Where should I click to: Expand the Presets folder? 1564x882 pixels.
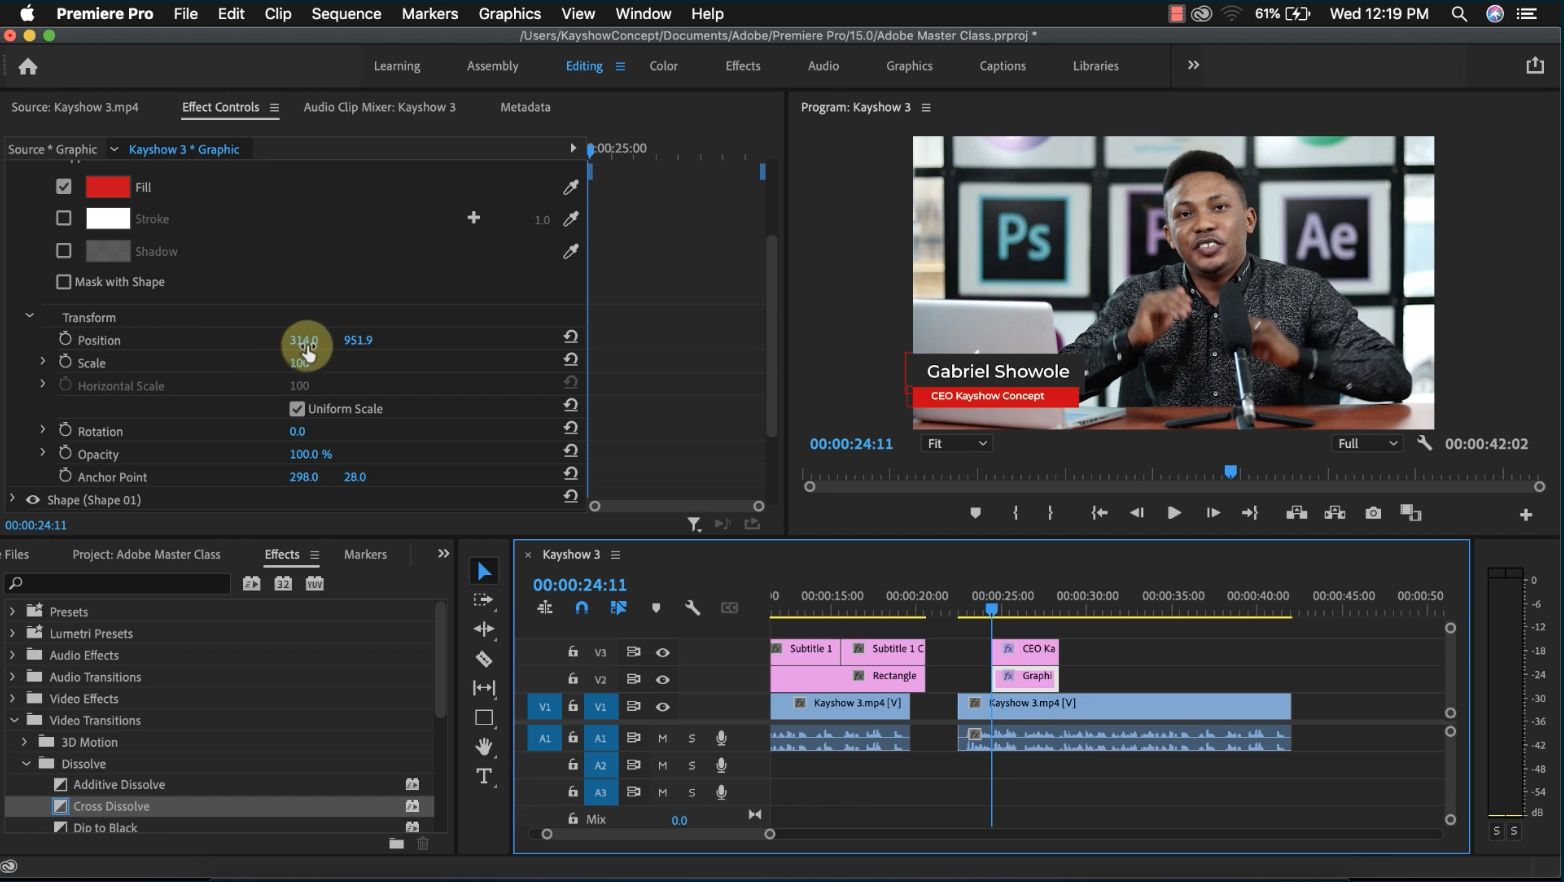(13, 611)
